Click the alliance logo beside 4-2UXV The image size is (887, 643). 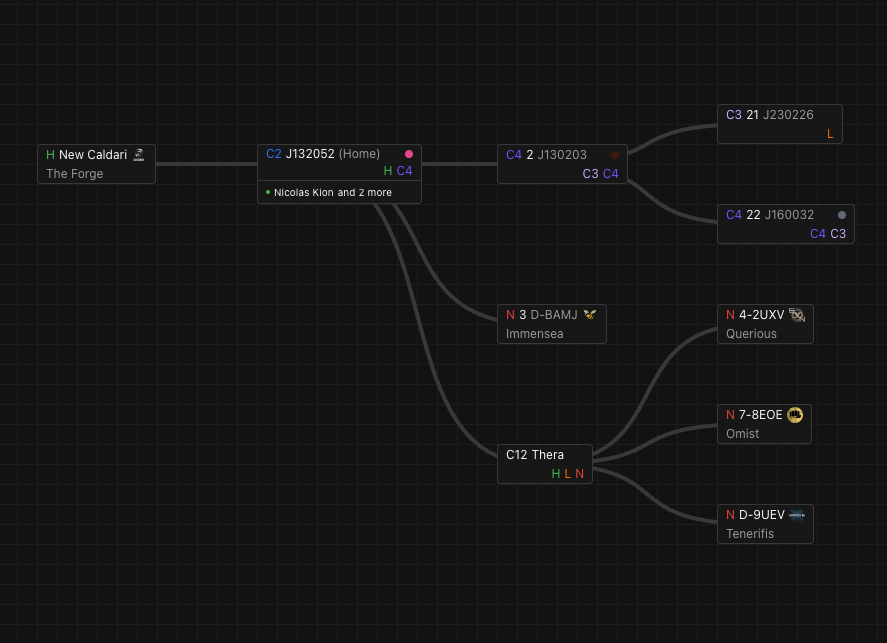point(797,314)
